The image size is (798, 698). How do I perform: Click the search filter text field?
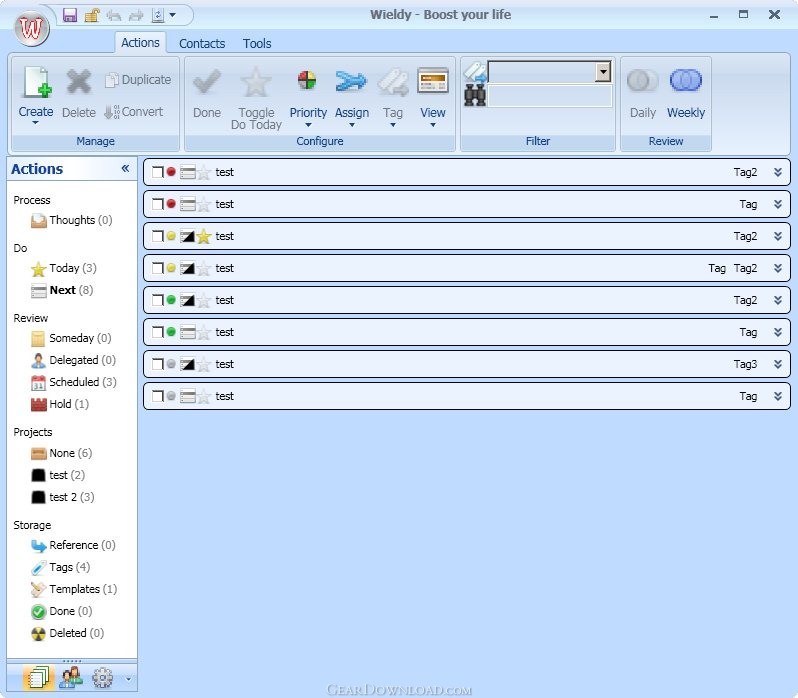tap(550, 96)
